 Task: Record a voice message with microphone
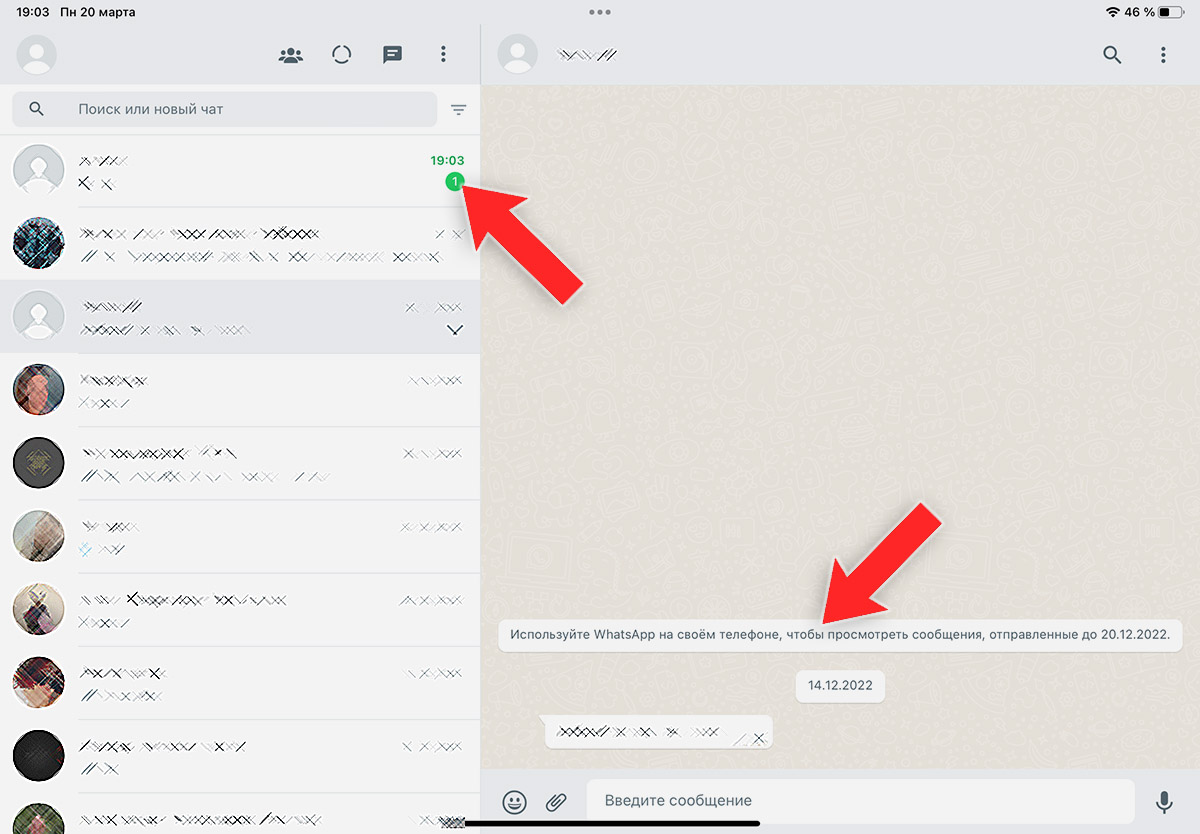tap(1164, 801)
